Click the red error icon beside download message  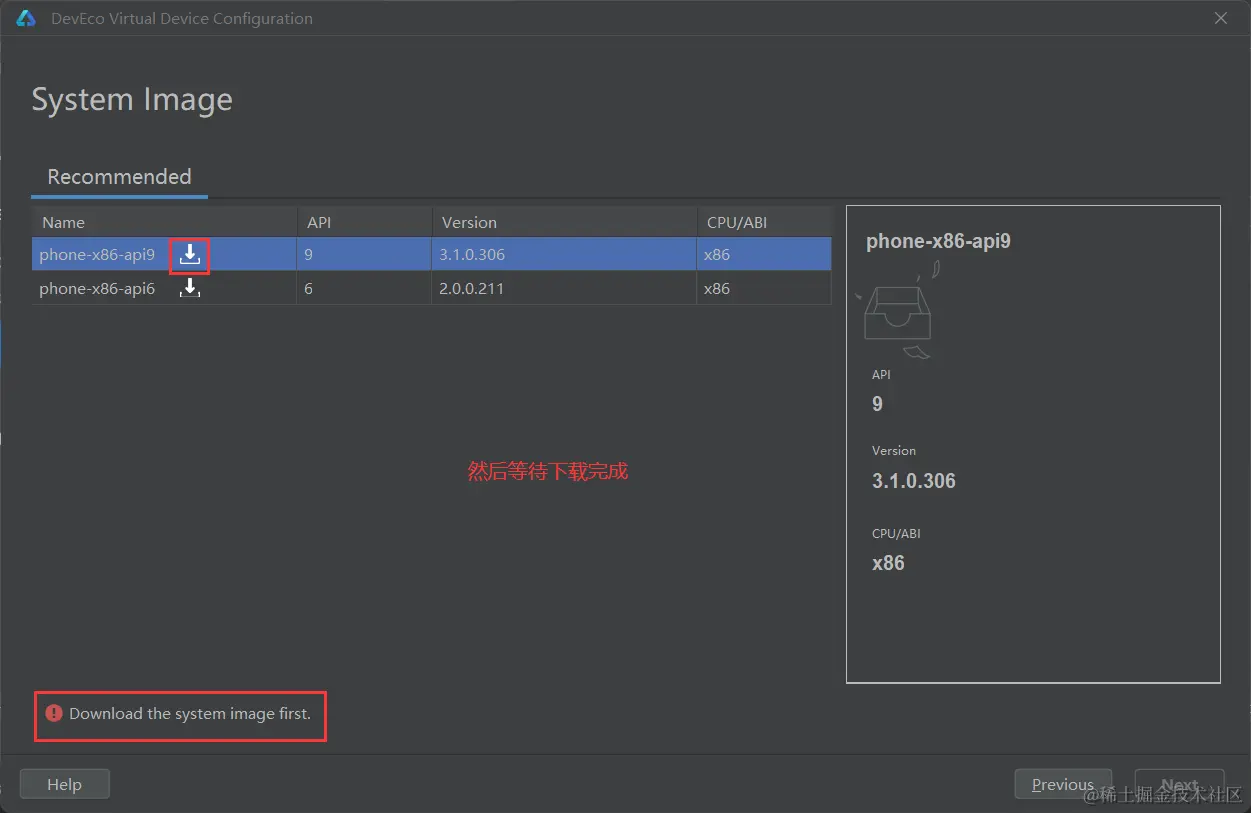pos(54,714)
